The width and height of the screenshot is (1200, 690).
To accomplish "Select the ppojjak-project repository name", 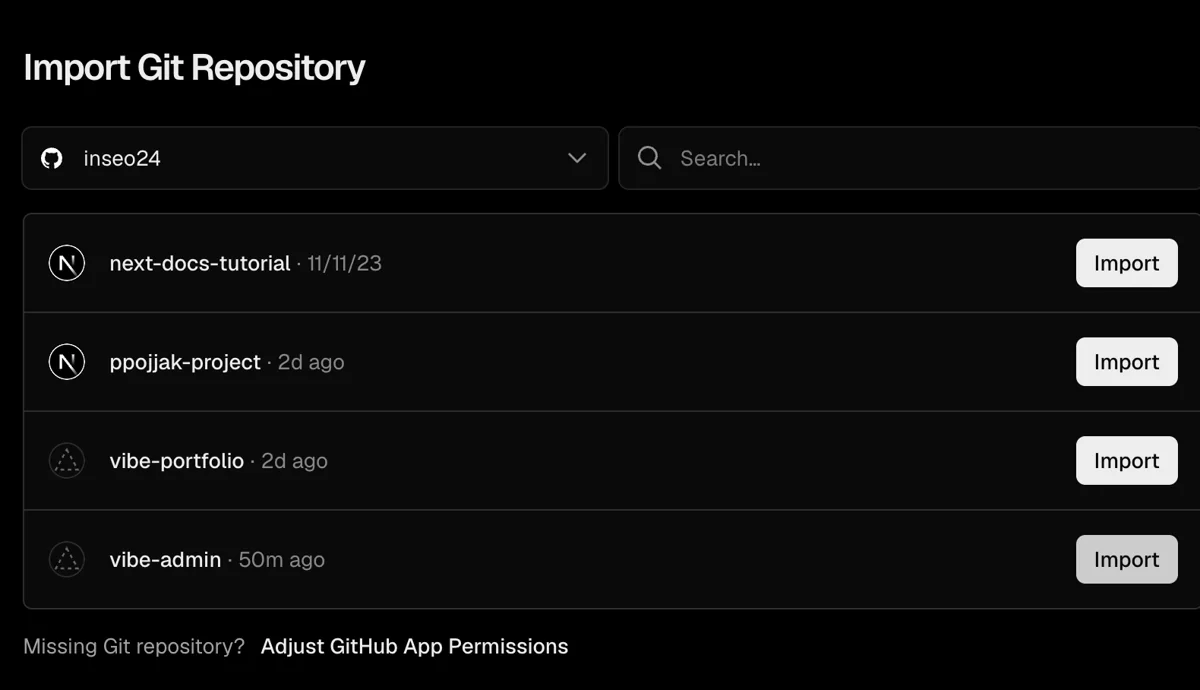I will pos(185,362).
